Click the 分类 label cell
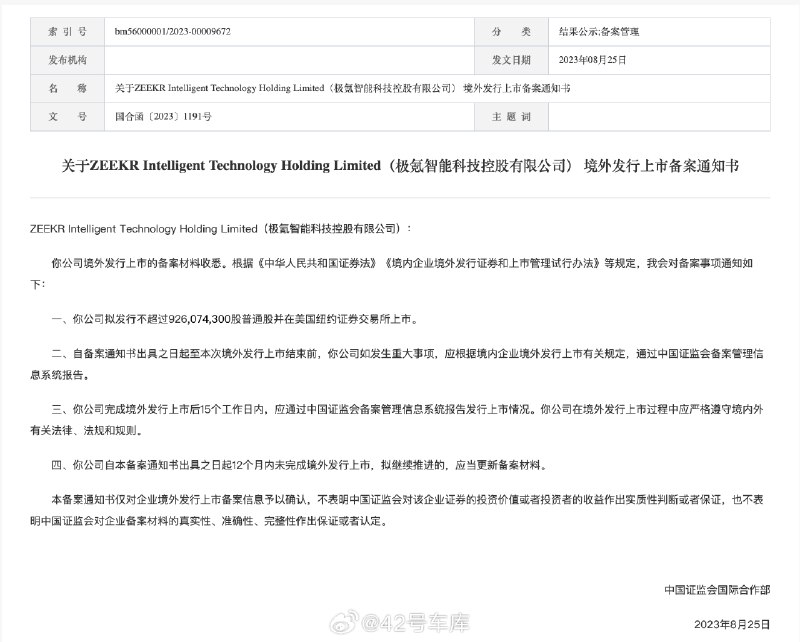The height and width of the screenshot is (642, 800). (511, 32)
